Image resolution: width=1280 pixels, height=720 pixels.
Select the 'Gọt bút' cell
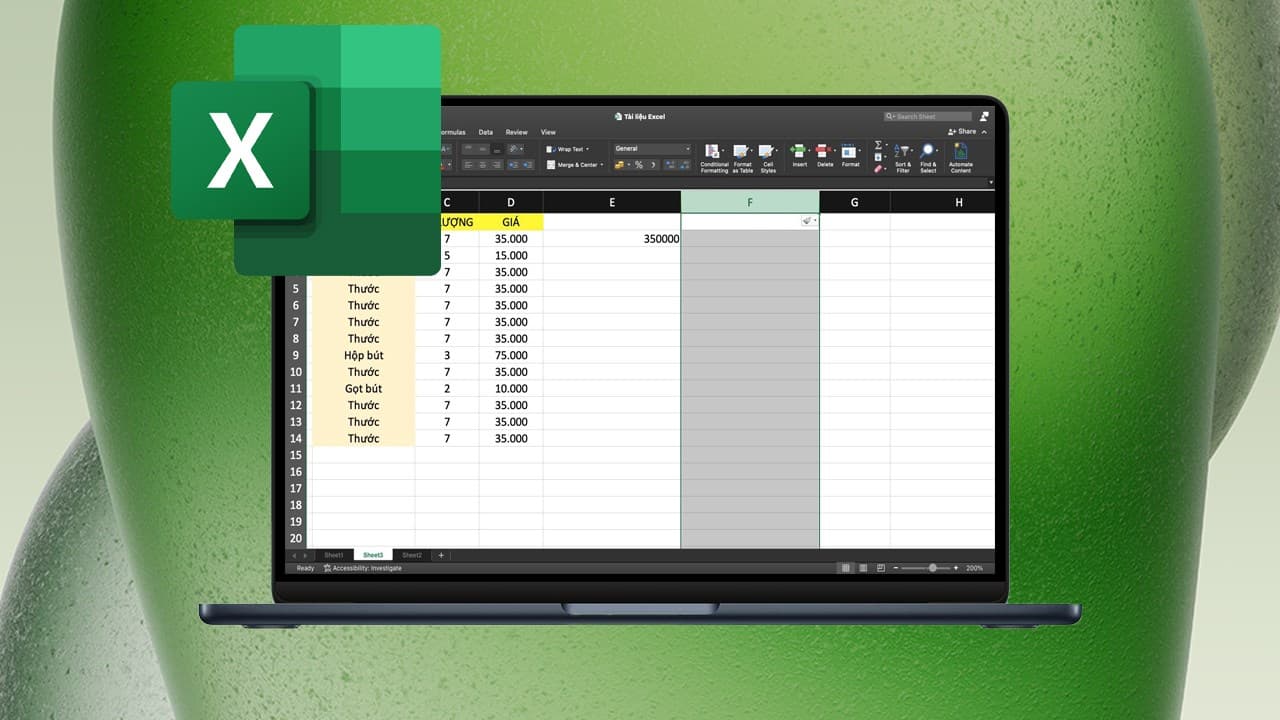(x=364, y=388)
